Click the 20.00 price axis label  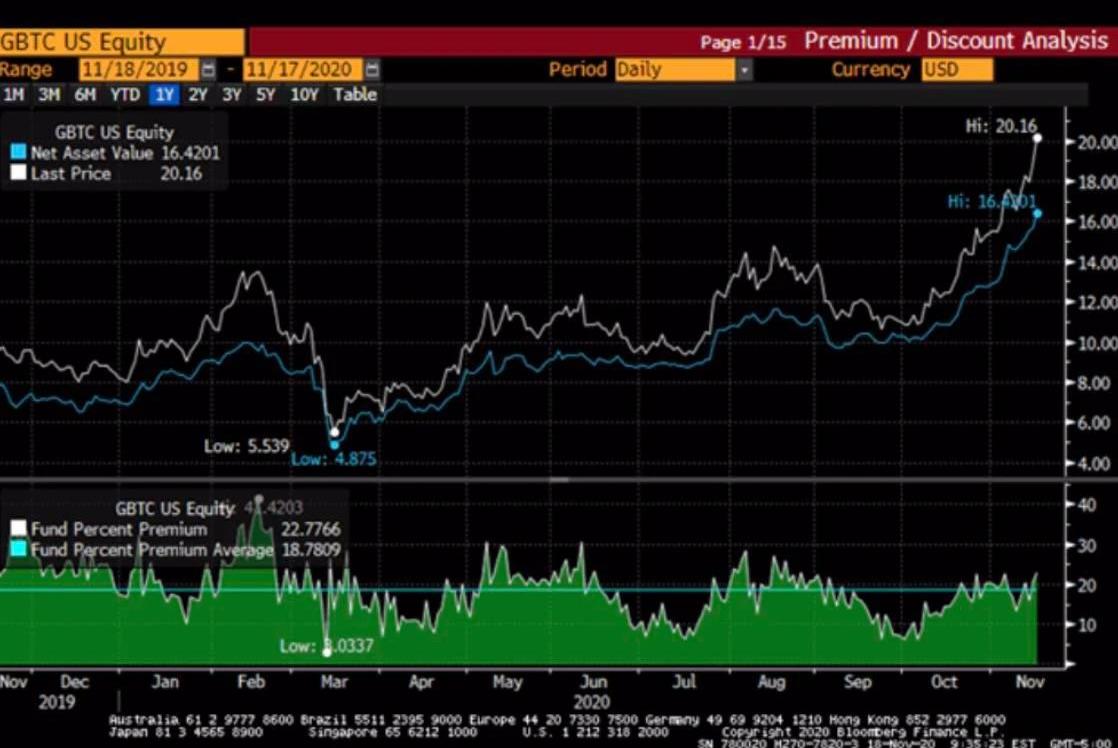pos(1097,142)
